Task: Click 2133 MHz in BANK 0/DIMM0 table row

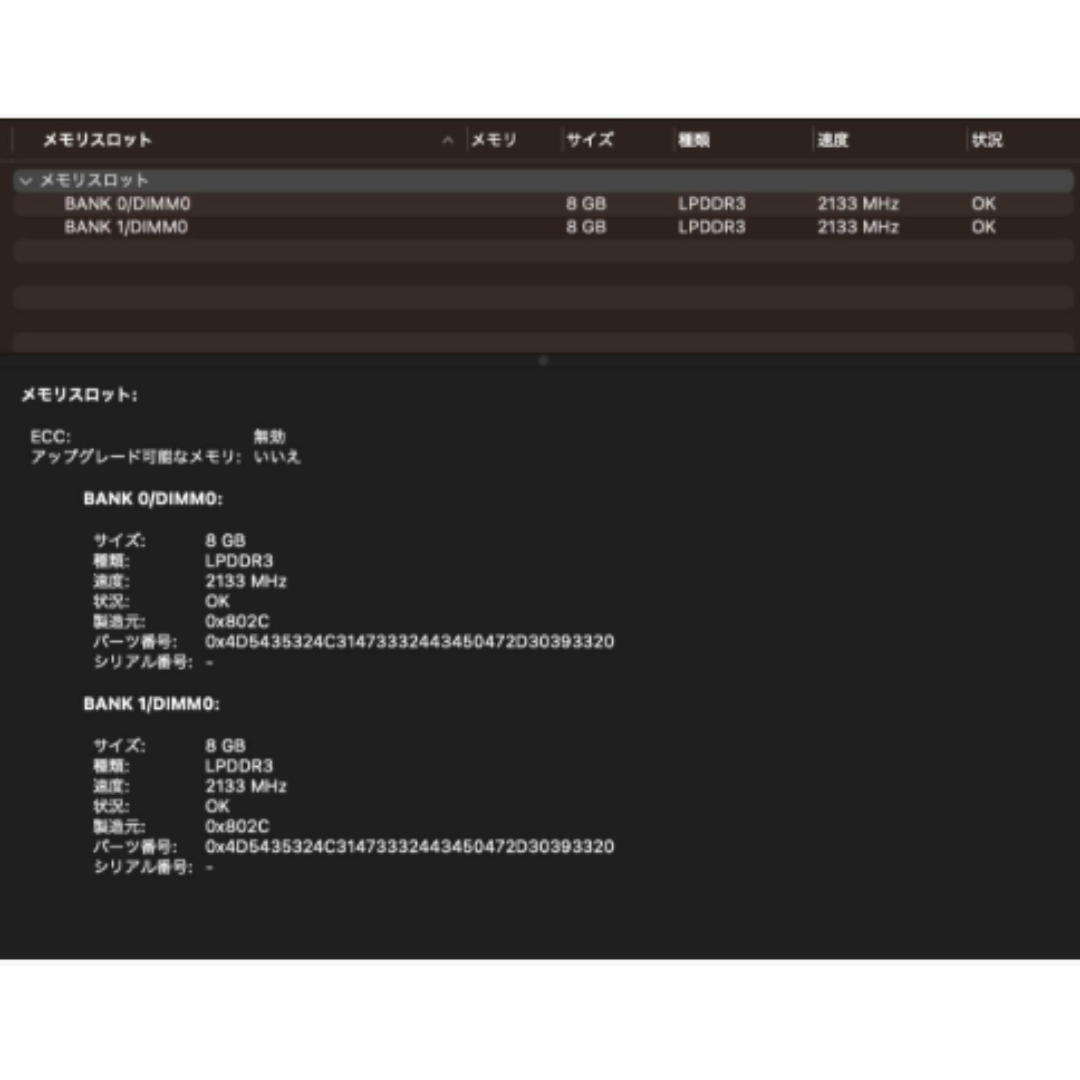Action: pyautogui.click(x=858, y=204)
